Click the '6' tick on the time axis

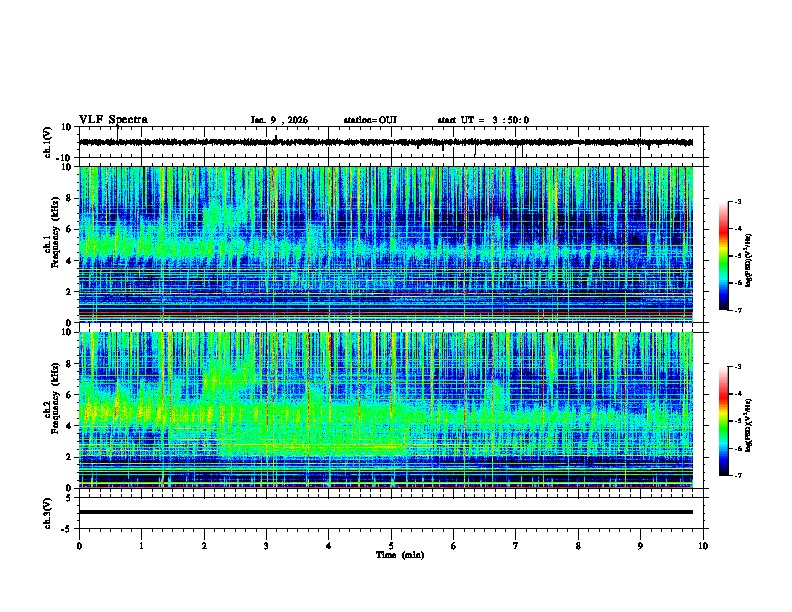click(454, 546)
